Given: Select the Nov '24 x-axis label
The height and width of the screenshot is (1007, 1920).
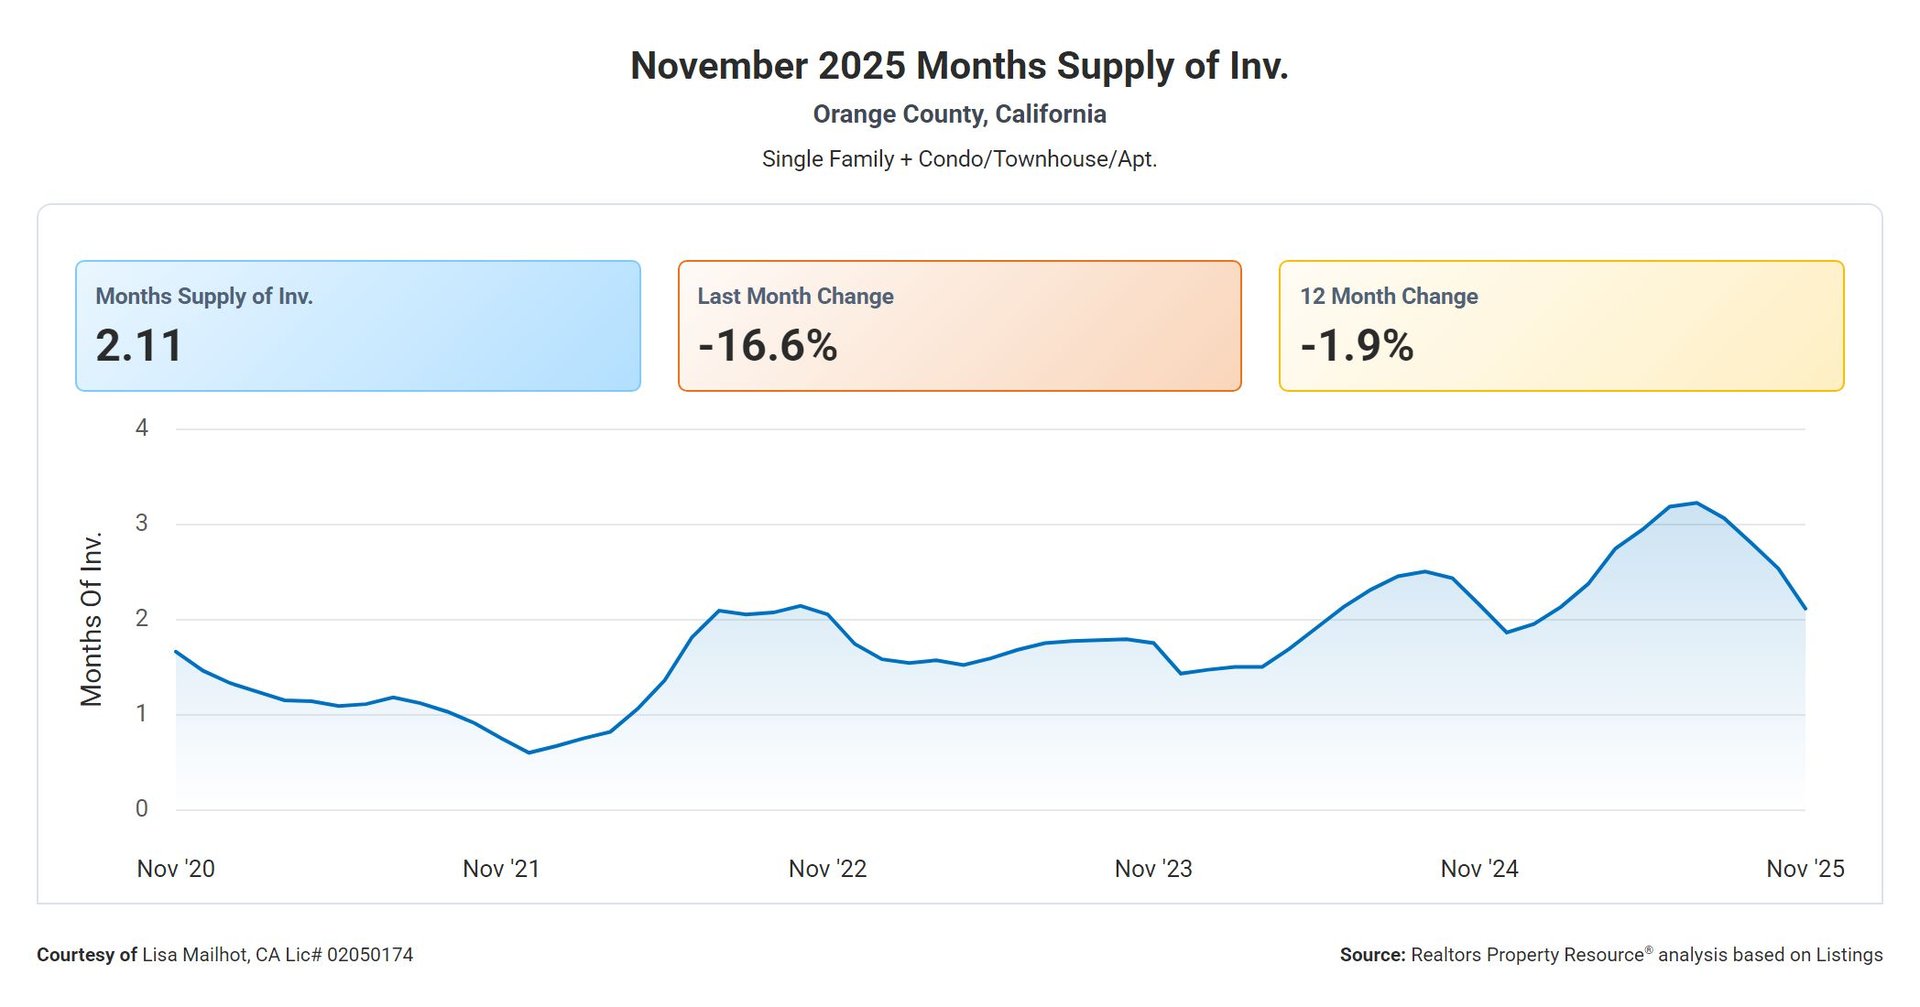Looking at the screenshot, I should tap(1479, 869).
